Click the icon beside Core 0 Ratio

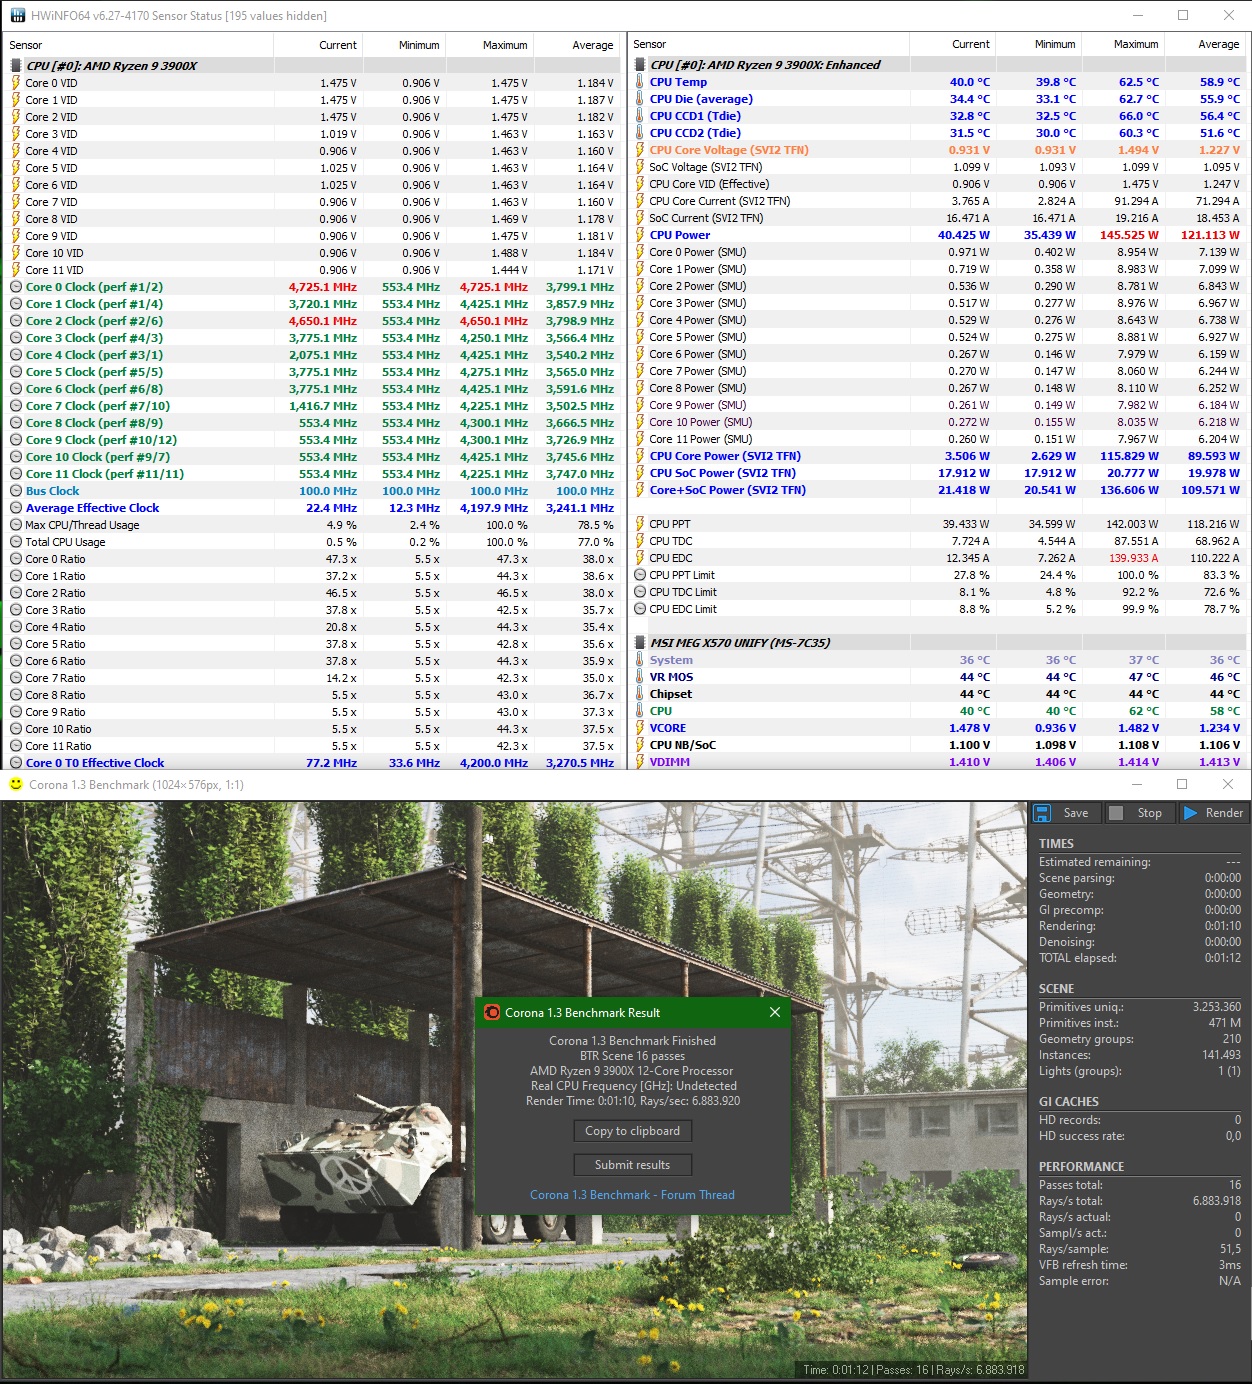point(16,559)
